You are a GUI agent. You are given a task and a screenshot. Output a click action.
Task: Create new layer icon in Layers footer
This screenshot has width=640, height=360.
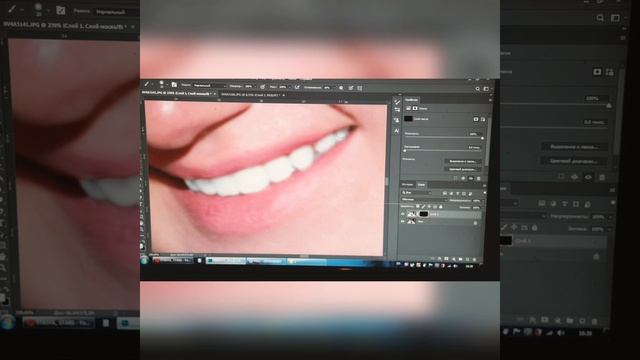467,259
